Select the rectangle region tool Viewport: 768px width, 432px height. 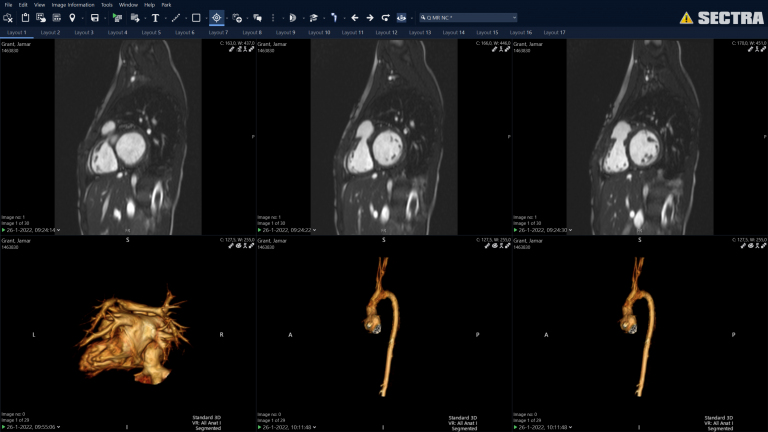(x=196, y=18)
